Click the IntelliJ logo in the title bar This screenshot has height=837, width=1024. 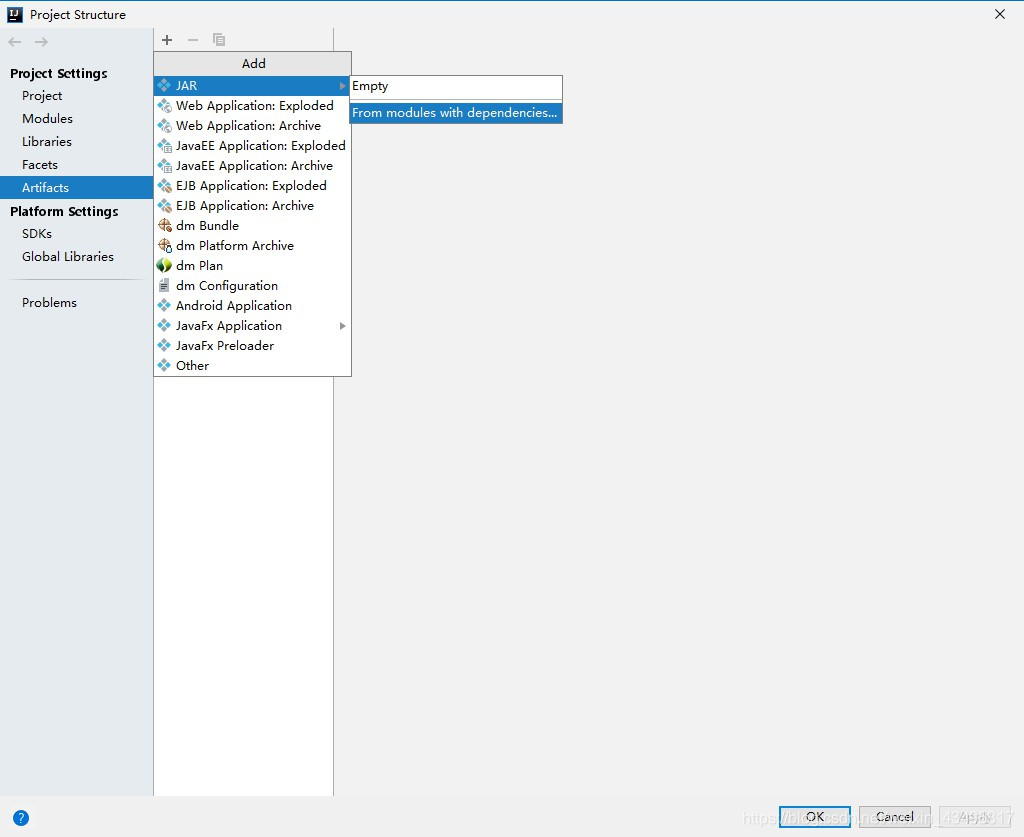click(14, 14)
